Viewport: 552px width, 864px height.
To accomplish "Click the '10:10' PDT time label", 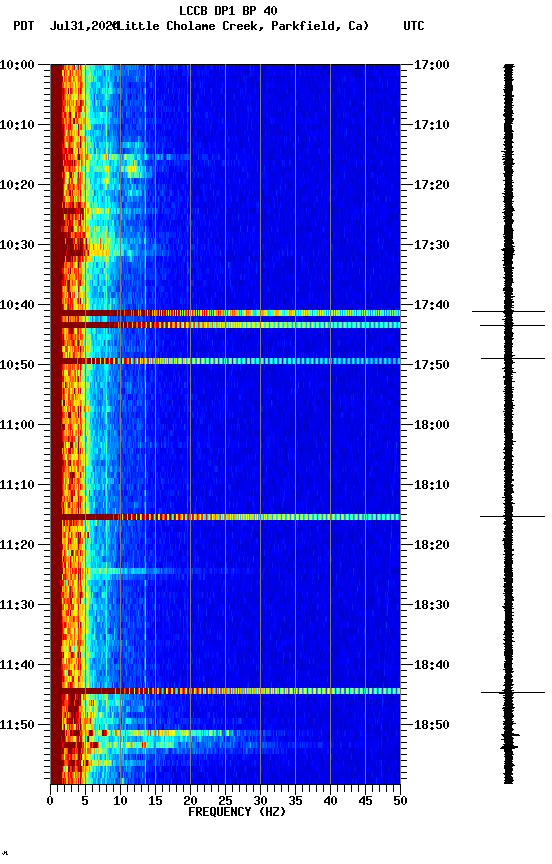I will pos(17,125).
